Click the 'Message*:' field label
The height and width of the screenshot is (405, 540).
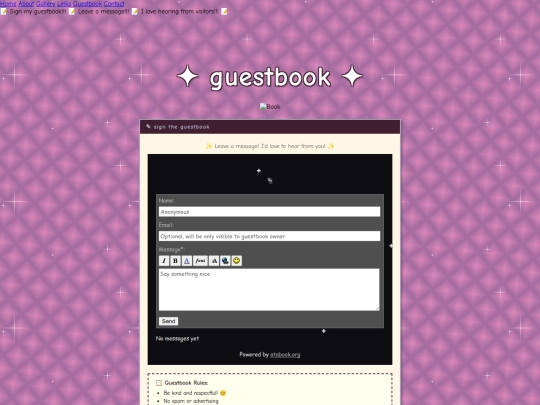coord(172,249)
